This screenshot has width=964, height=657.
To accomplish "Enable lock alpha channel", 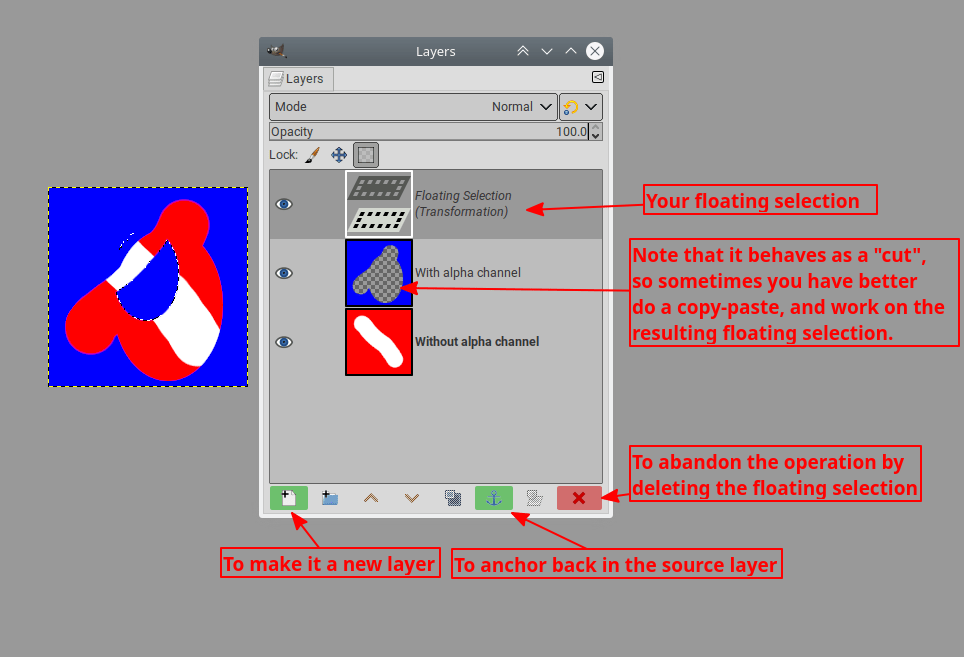I will point(365,155).
